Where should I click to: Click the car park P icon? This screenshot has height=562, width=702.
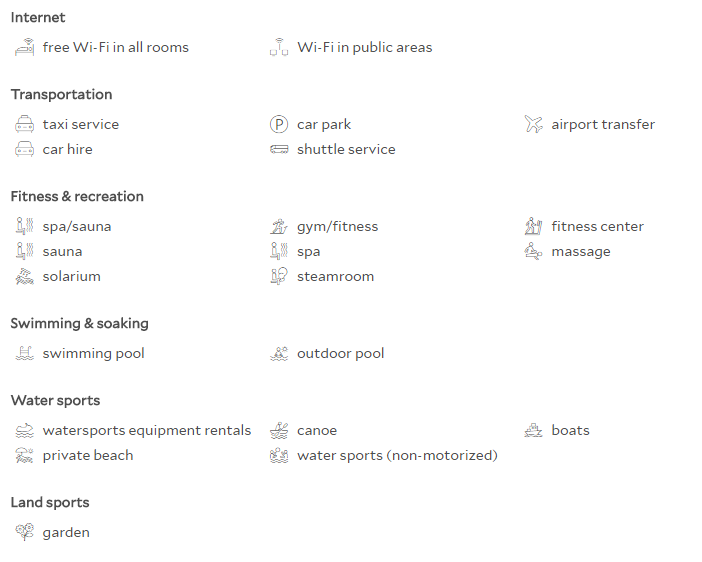click(x=278, y=124)
